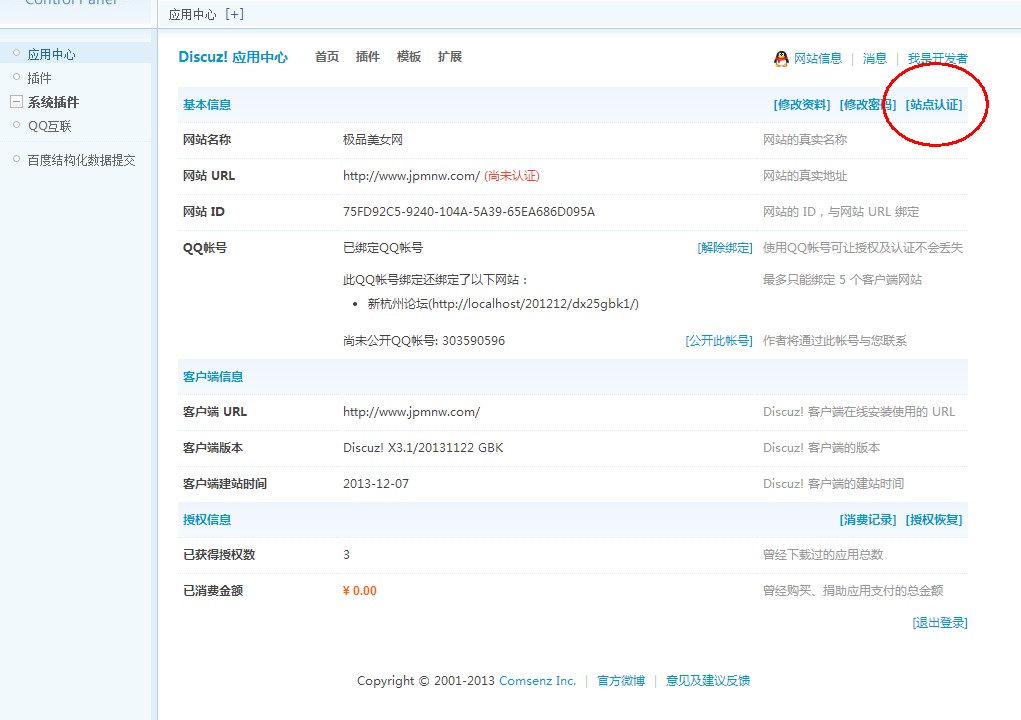The height and width of the screenshot is (720, 1021).
Task: Click client version Discuz! X3.1/20131122 GBK
Action: click(x=423, y=448)
